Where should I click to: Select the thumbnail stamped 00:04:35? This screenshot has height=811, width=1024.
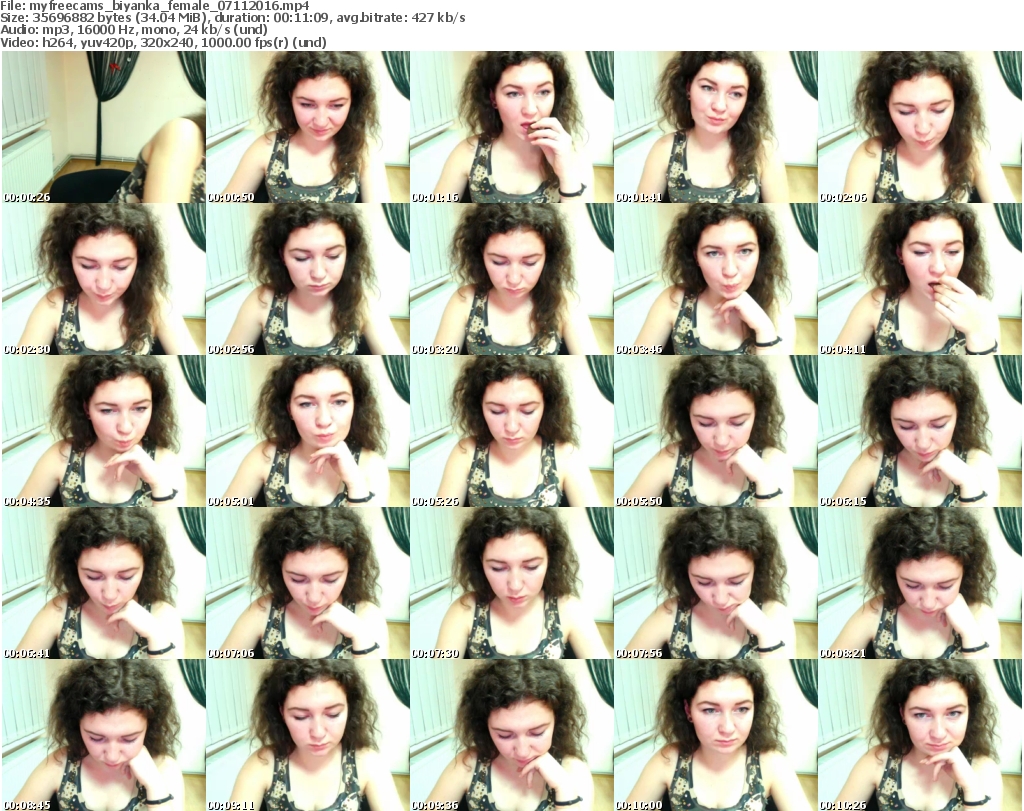coord(104,431)
